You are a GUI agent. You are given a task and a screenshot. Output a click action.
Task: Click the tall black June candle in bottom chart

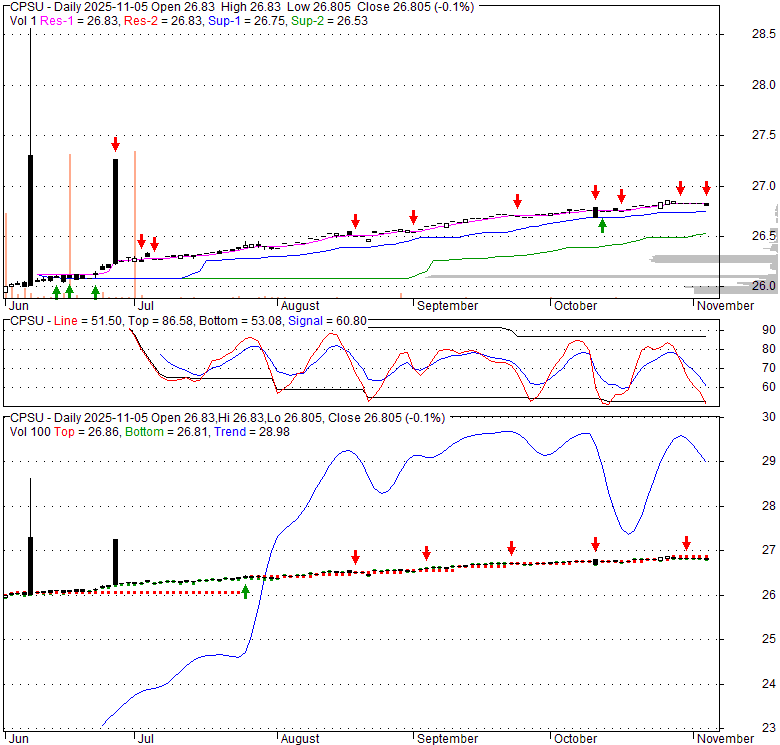[x=31, y=565]
